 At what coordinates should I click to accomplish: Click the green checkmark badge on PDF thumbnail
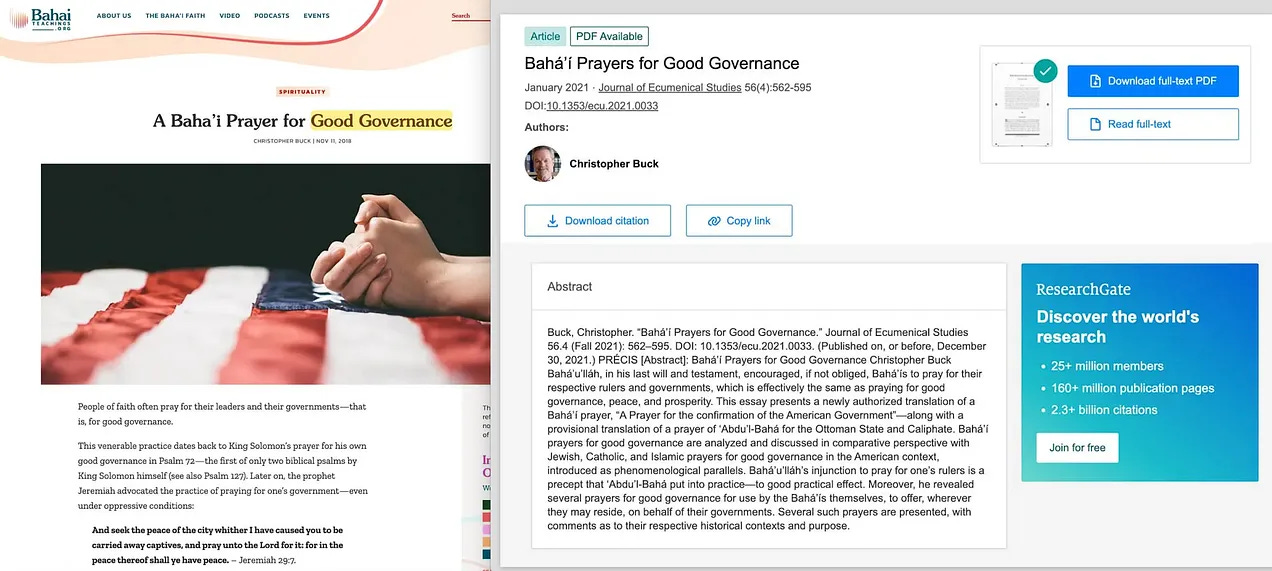click(1045, 71)
